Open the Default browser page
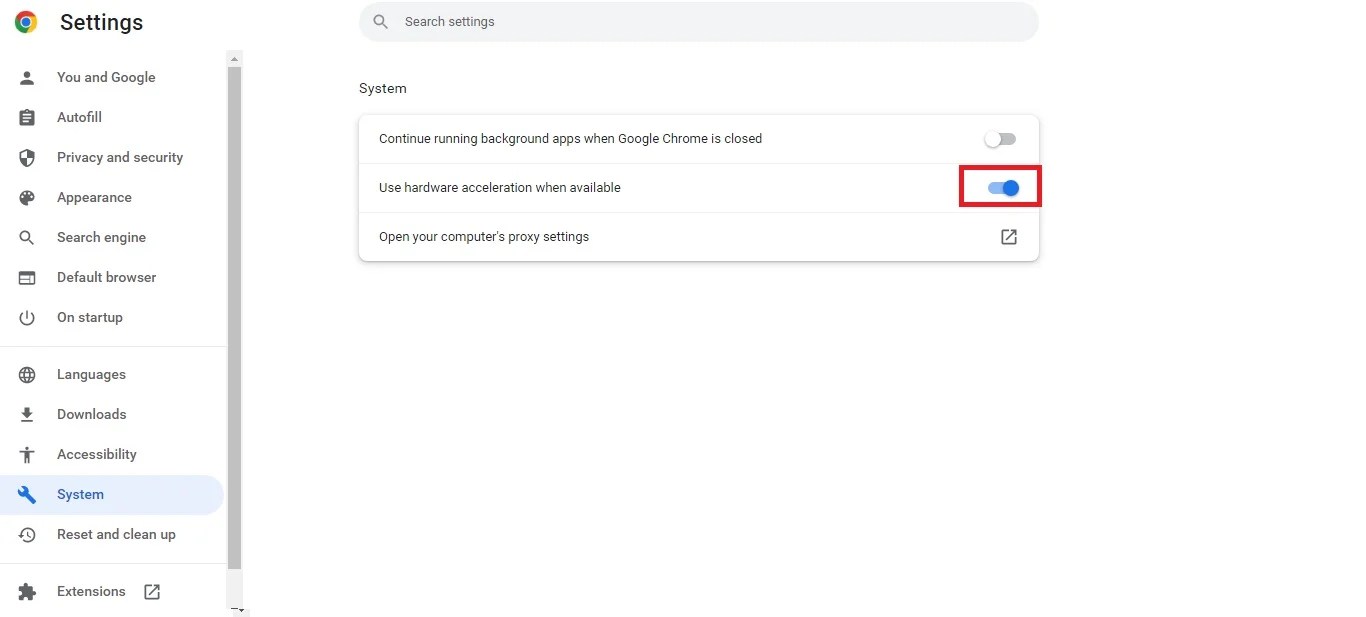 pos(106,277)
